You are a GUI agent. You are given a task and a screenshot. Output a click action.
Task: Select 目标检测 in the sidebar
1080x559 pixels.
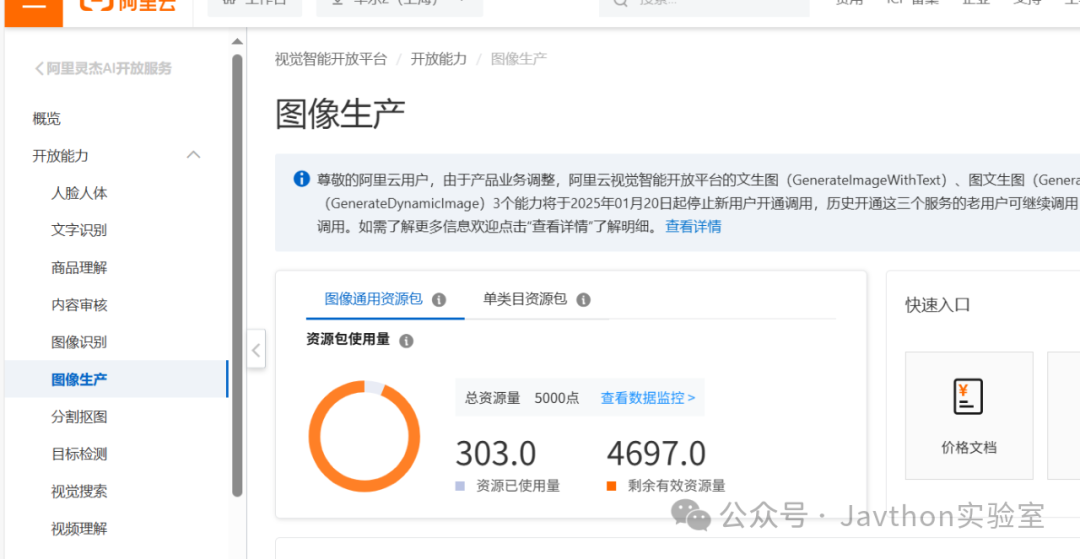click(79, 454)
